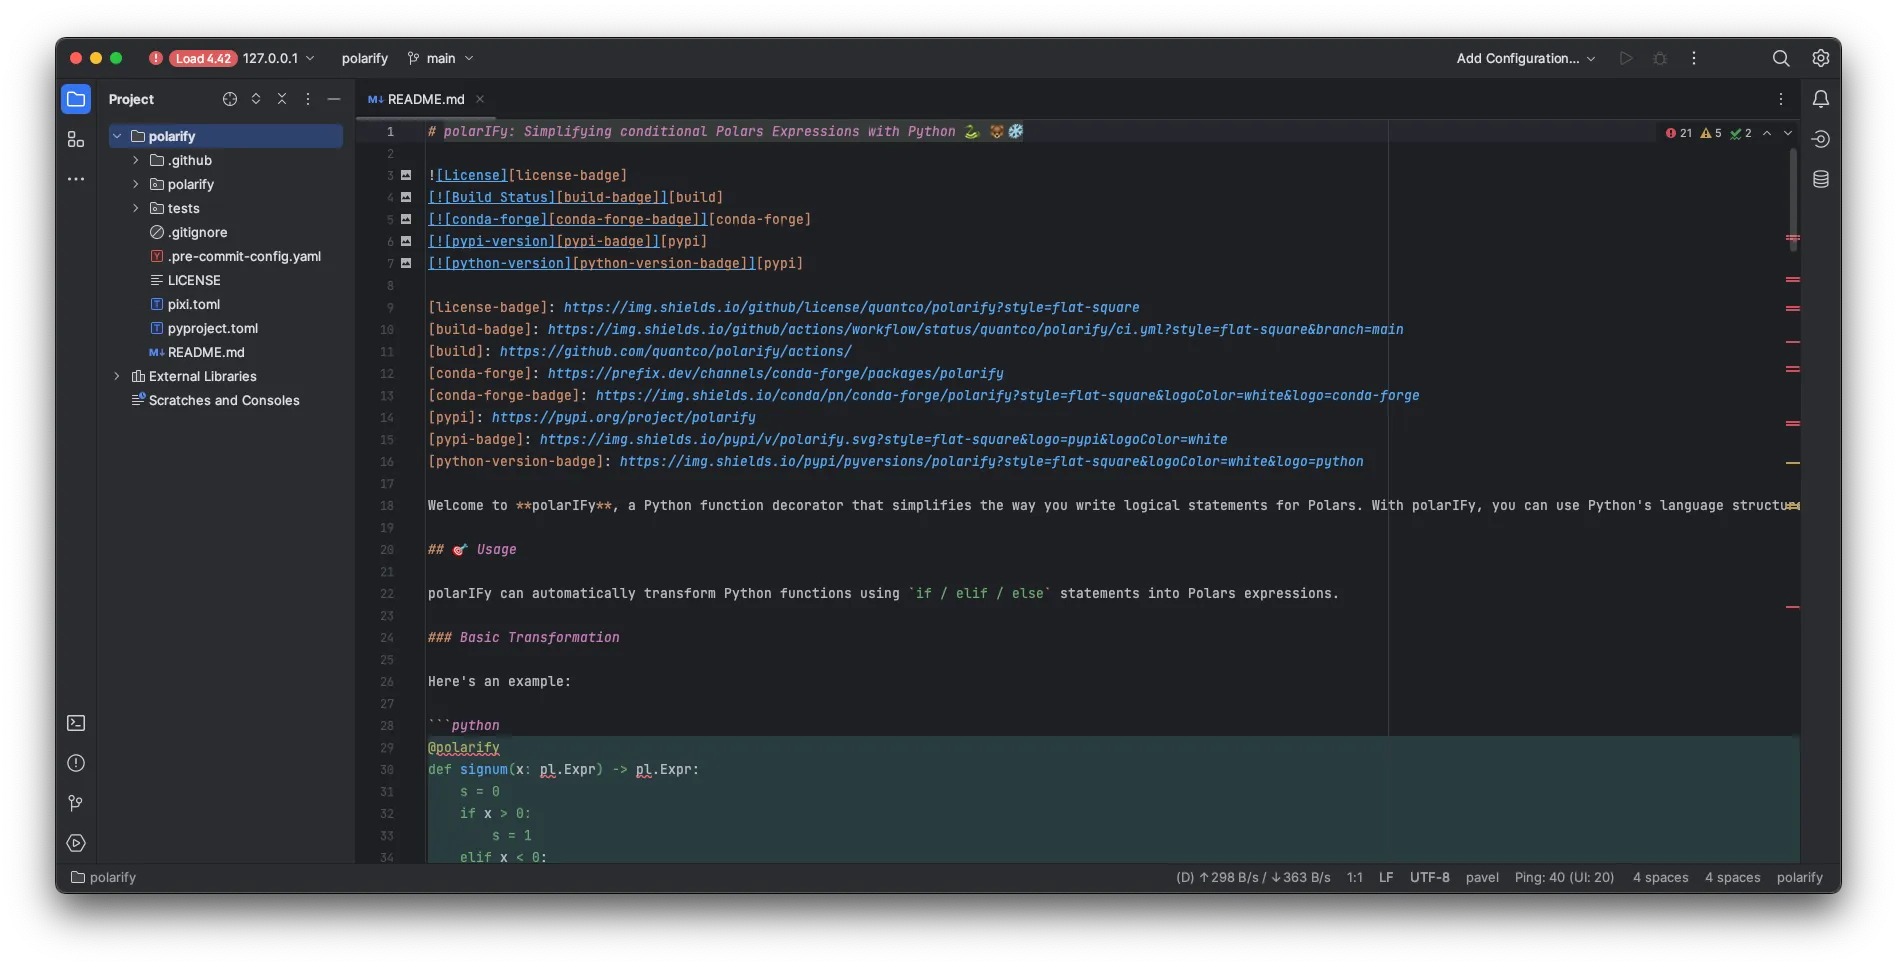
Task: Open the Git tool window icon
Action: 76,803
